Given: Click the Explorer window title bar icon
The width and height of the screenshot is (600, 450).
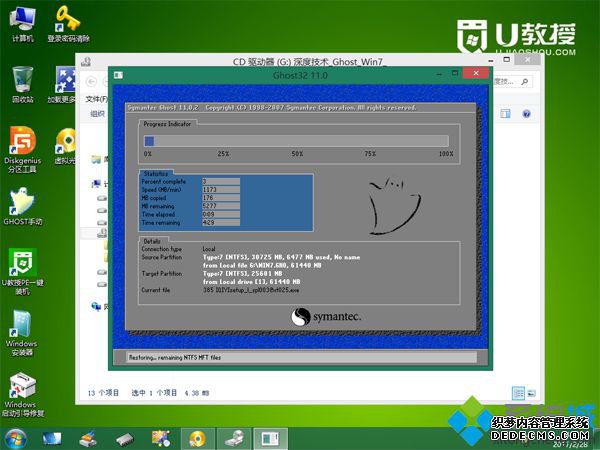Looking at the screenshot, I should coord(86,62).
